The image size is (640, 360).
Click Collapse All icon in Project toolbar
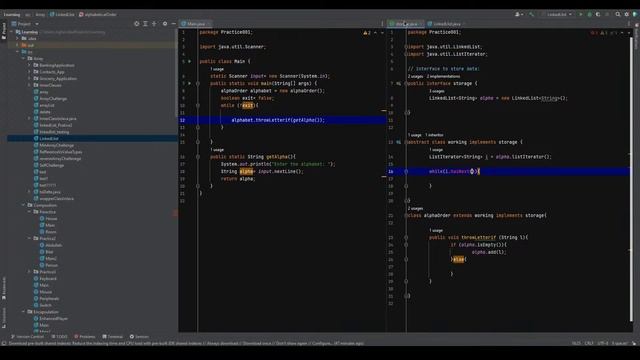click(154, 24)
